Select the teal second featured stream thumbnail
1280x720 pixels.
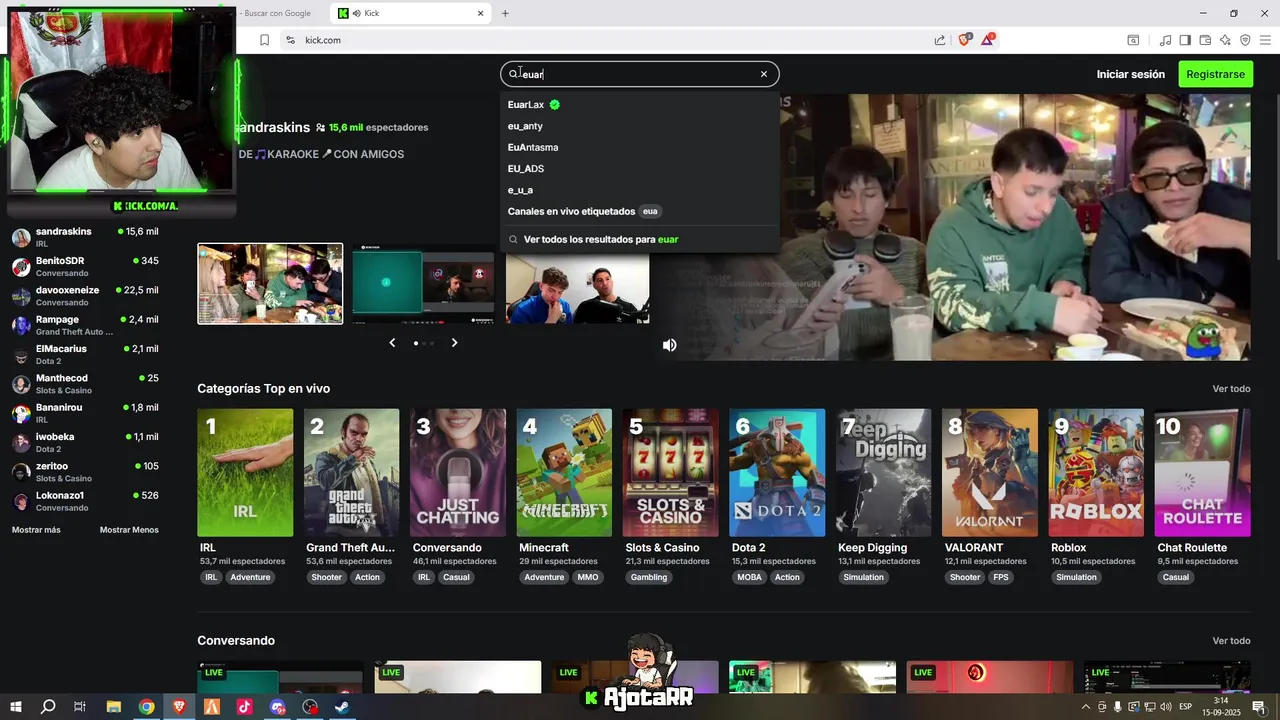point(423,284)
